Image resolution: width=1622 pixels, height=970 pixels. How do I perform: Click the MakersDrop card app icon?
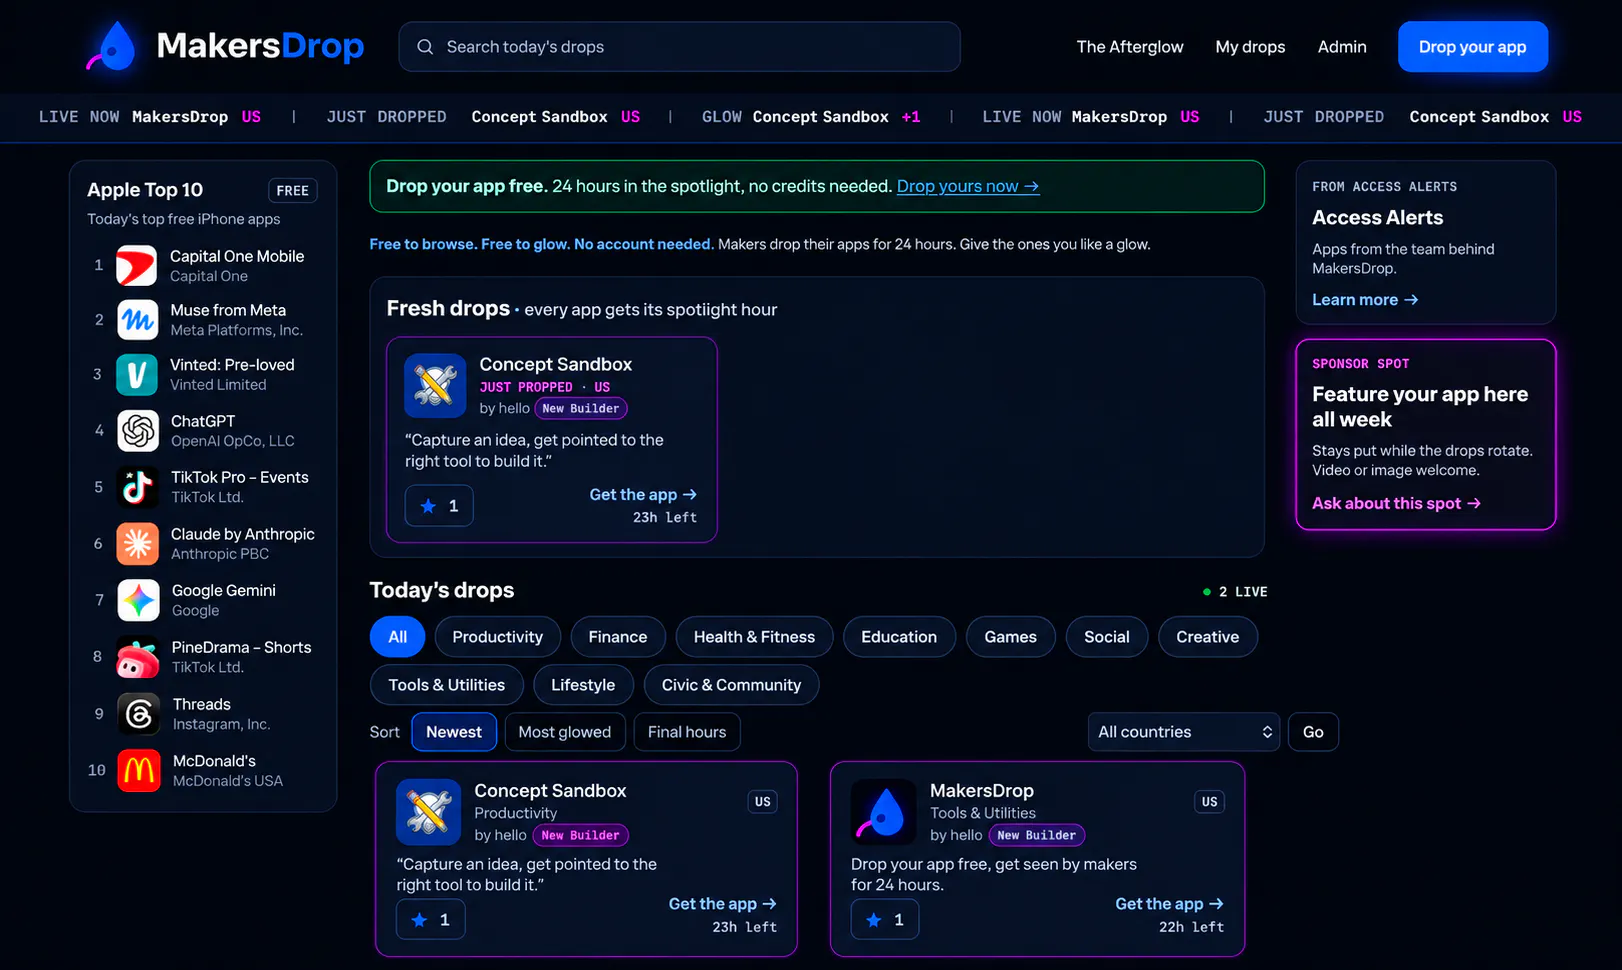[883, 812]
